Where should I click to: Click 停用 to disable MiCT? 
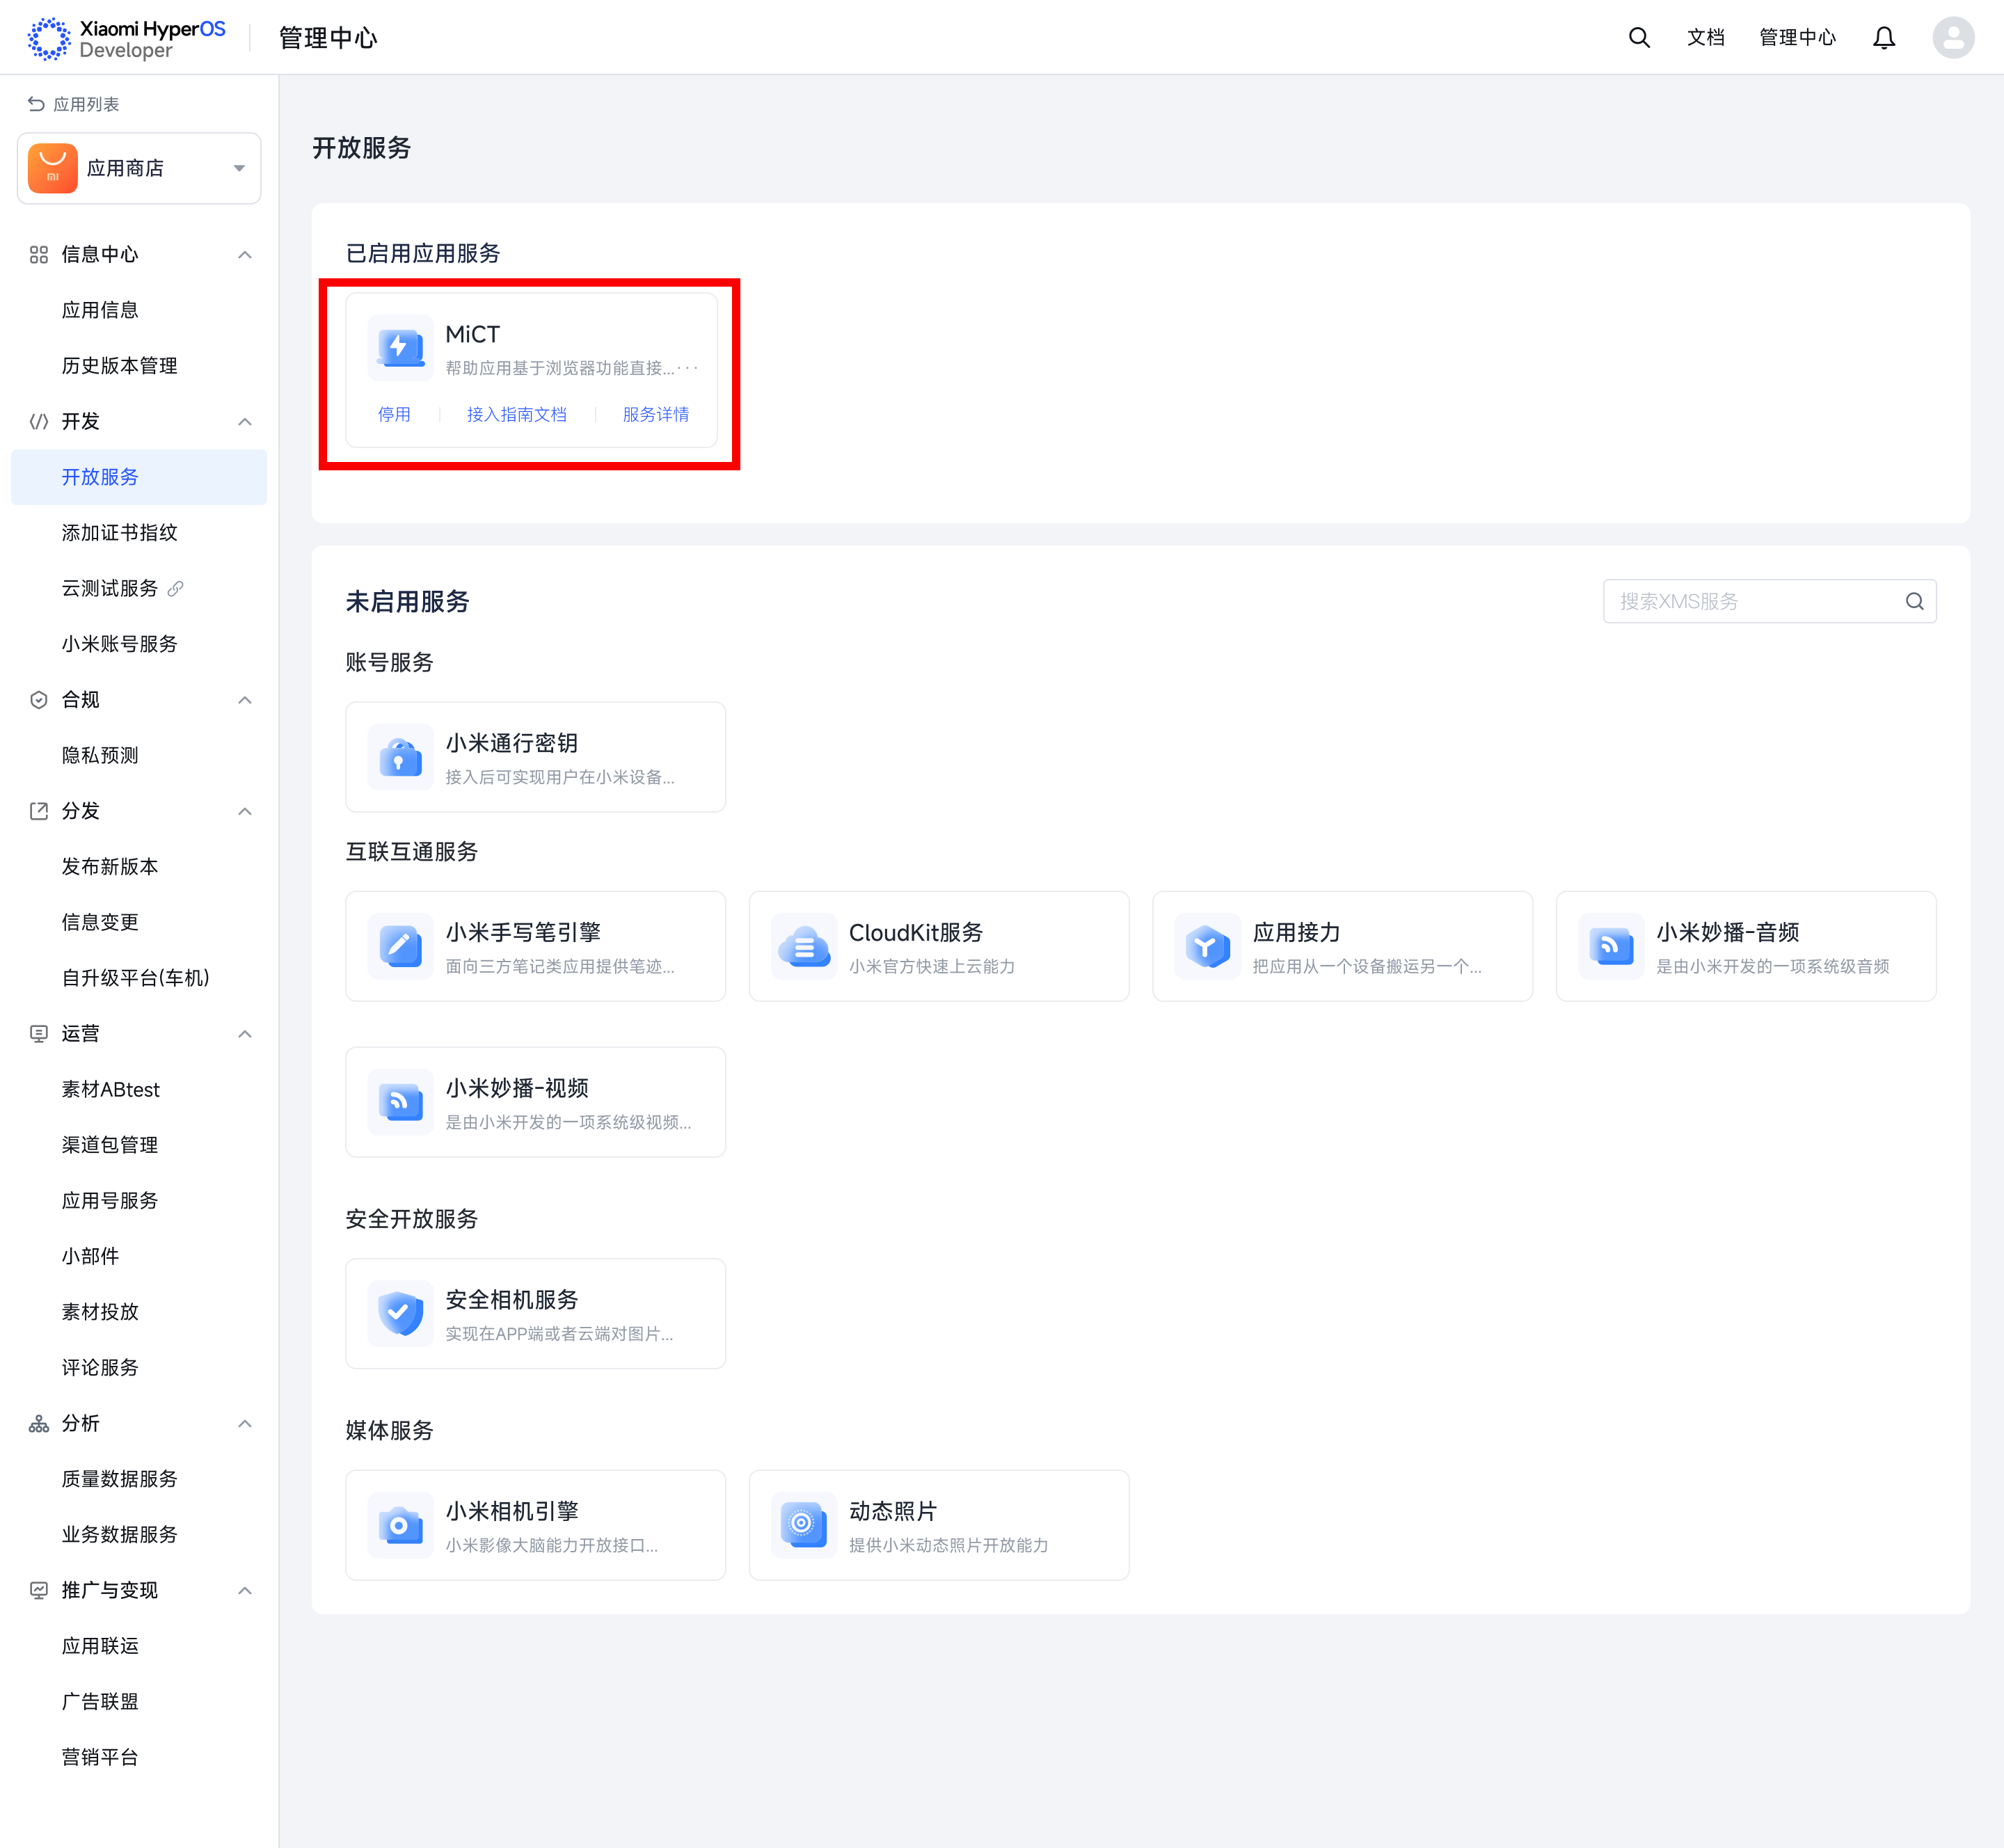click(x=394, y=414)
